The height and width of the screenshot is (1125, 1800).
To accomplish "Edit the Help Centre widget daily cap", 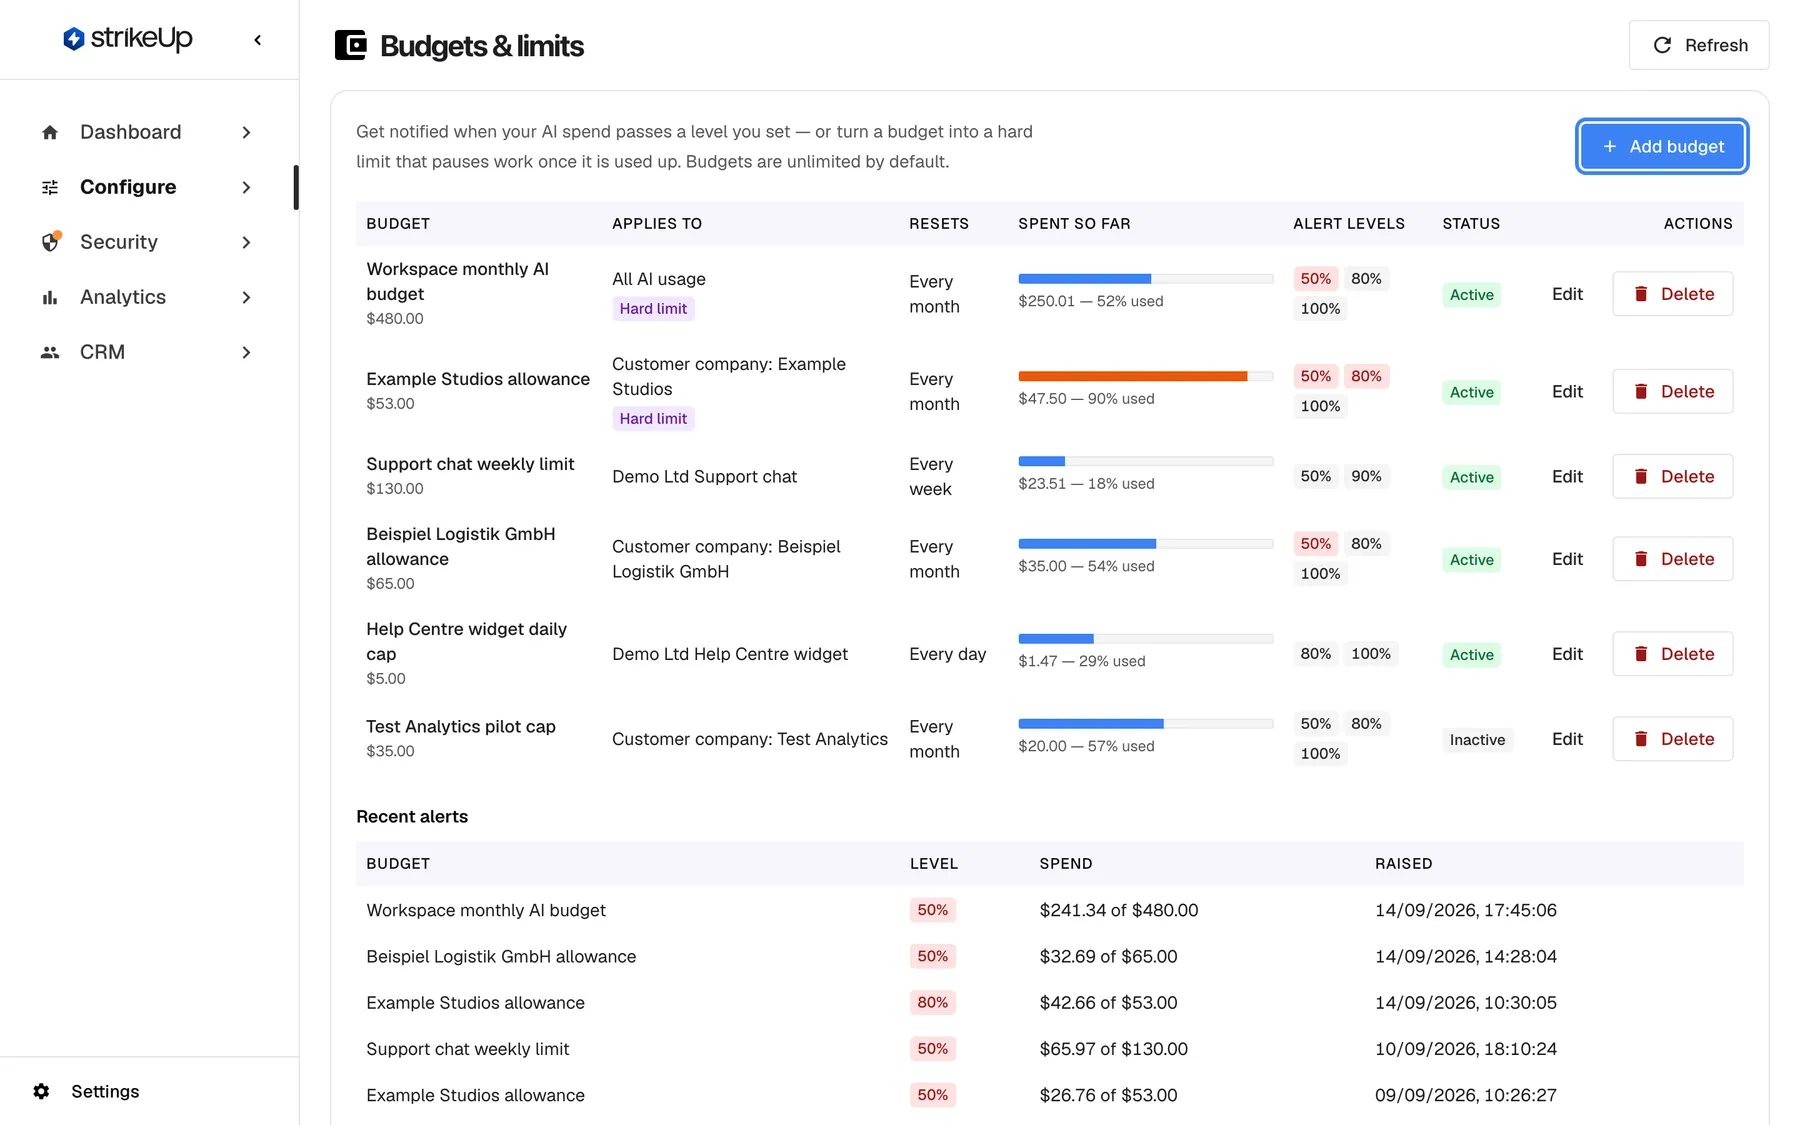I will [1567, 654].
